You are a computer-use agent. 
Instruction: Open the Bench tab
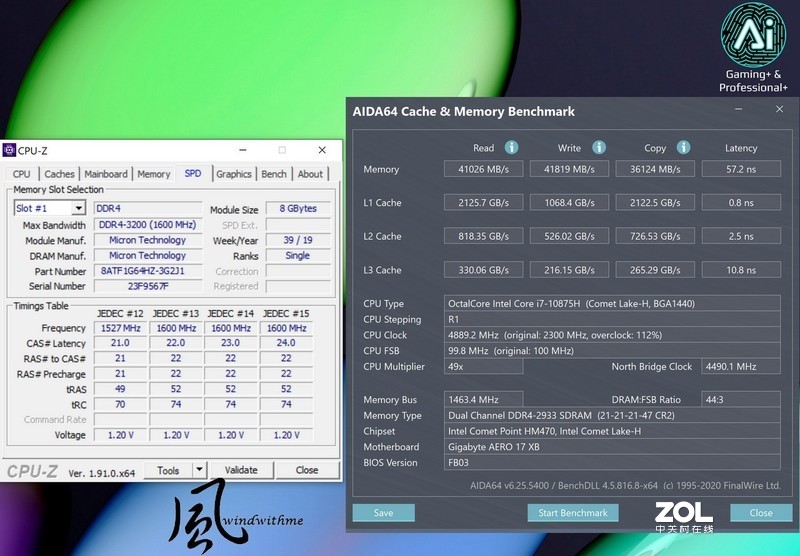(x=274, y=174)
